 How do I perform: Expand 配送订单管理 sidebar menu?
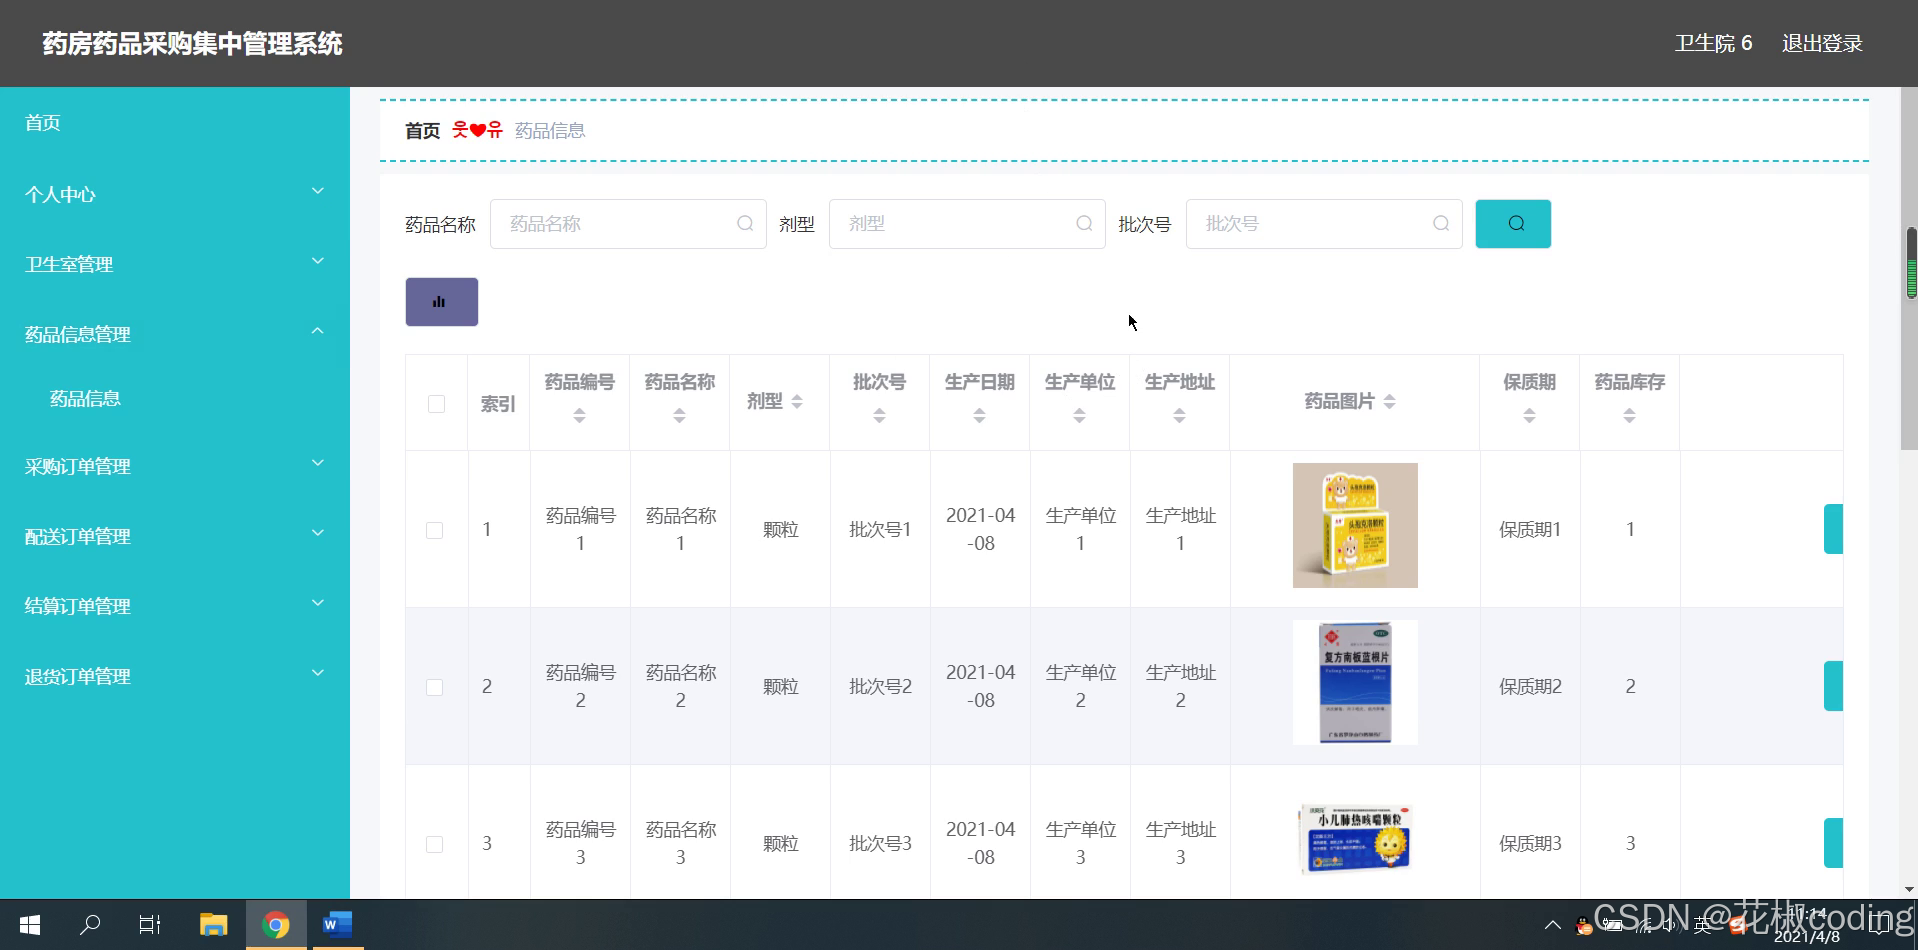pos(175,536)
